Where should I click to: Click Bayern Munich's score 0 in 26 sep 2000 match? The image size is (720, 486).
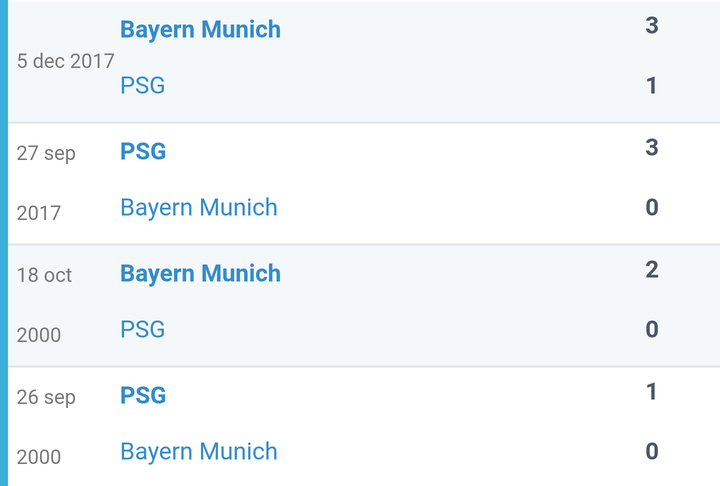652,452
